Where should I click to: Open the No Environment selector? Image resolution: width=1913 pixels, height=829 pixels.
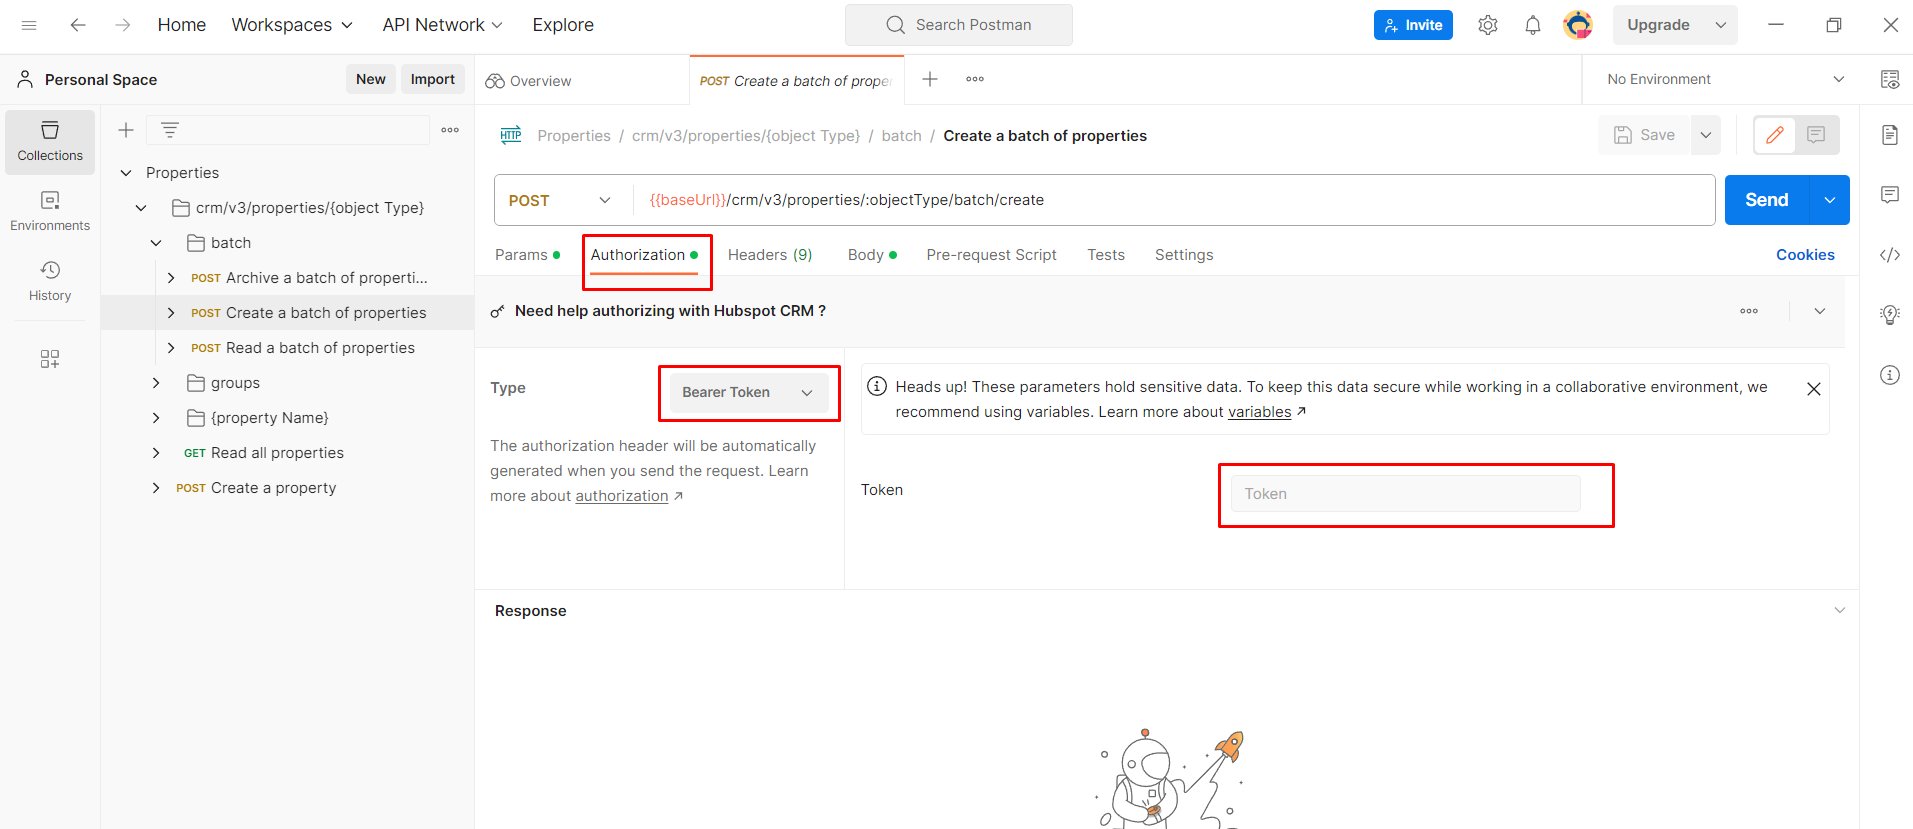pyautogui.click(x=1724, y=79)
